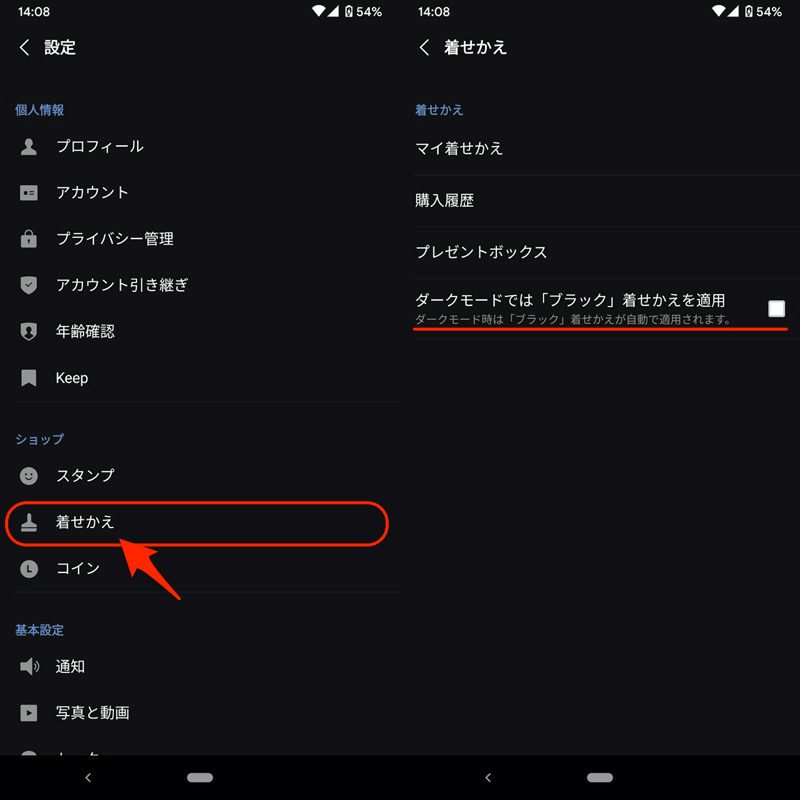Tap the coin icon beside コイン
800x800 pixels.
pyautogui.click(x=29, y=568)
